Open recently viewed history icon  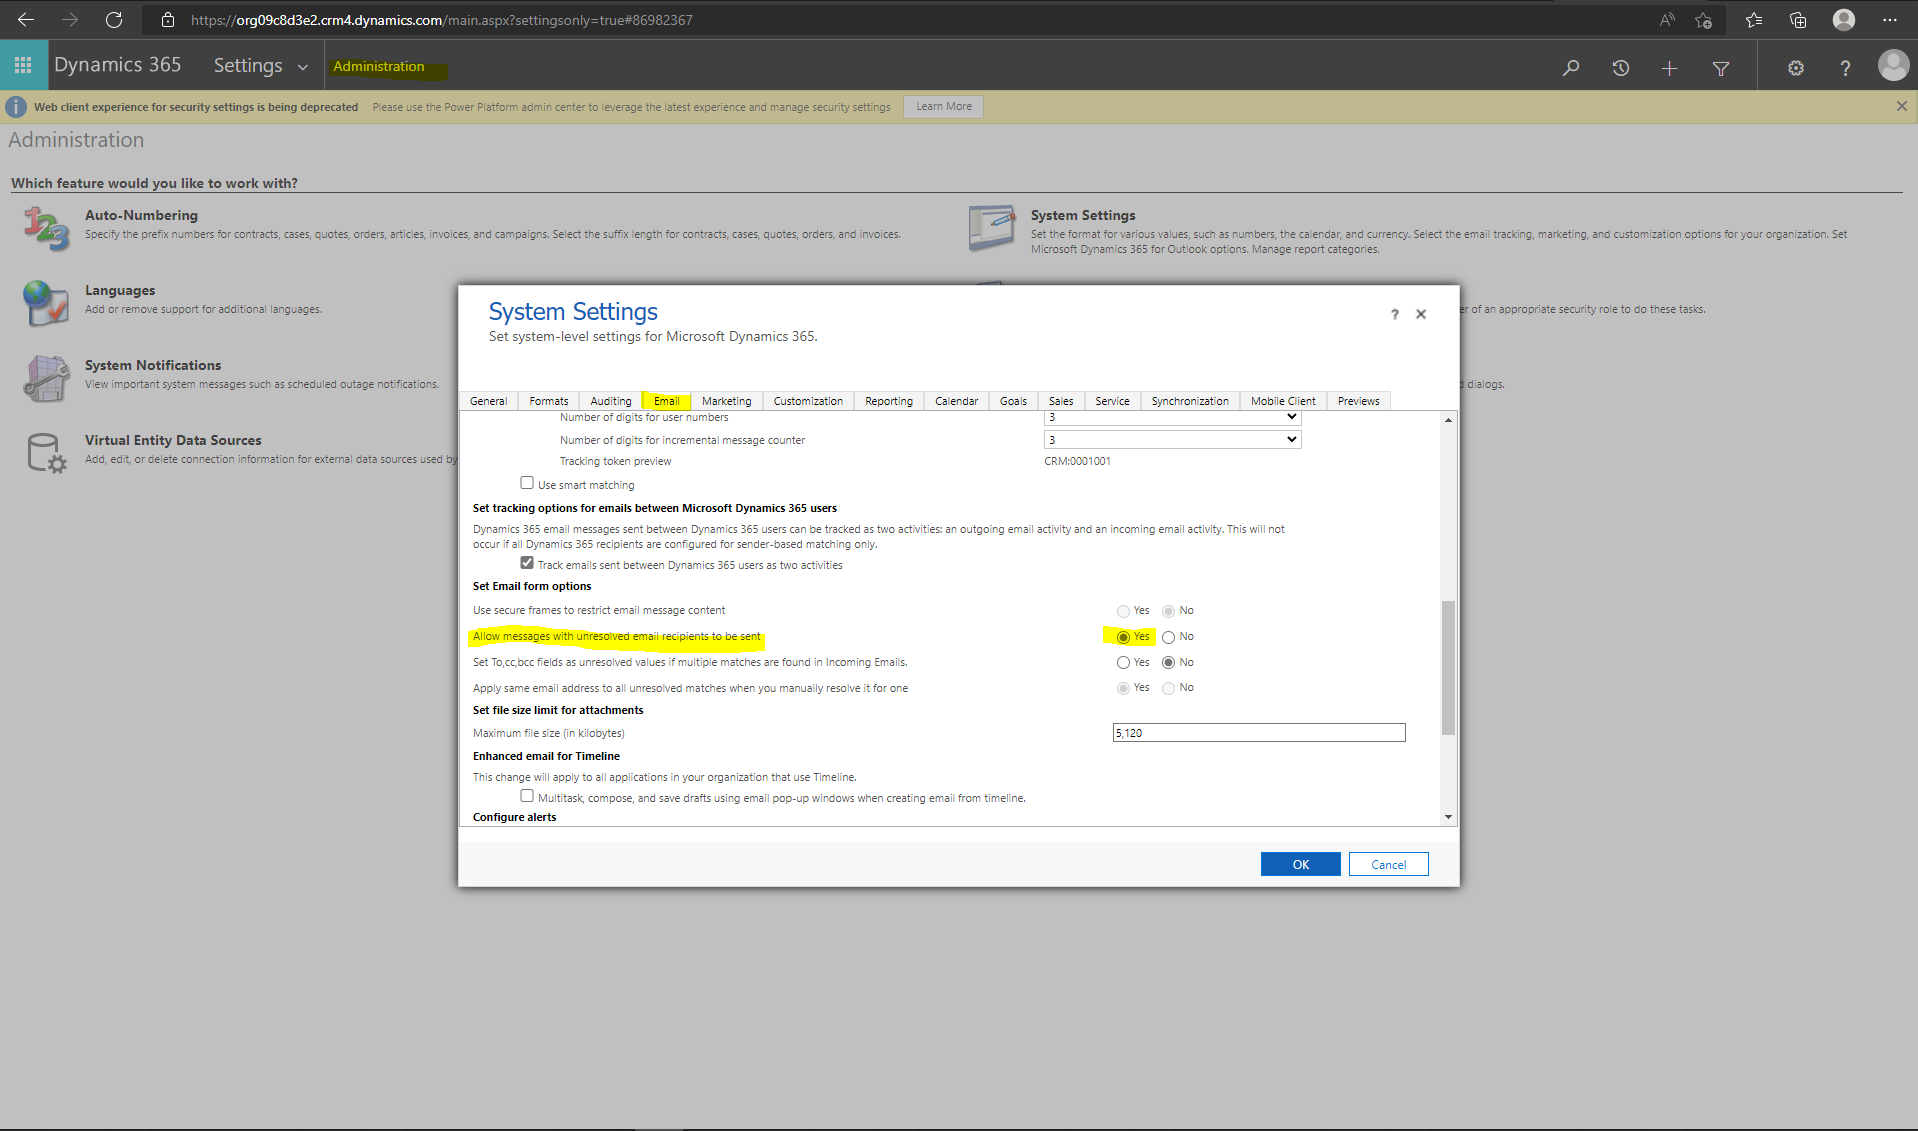1620,67
